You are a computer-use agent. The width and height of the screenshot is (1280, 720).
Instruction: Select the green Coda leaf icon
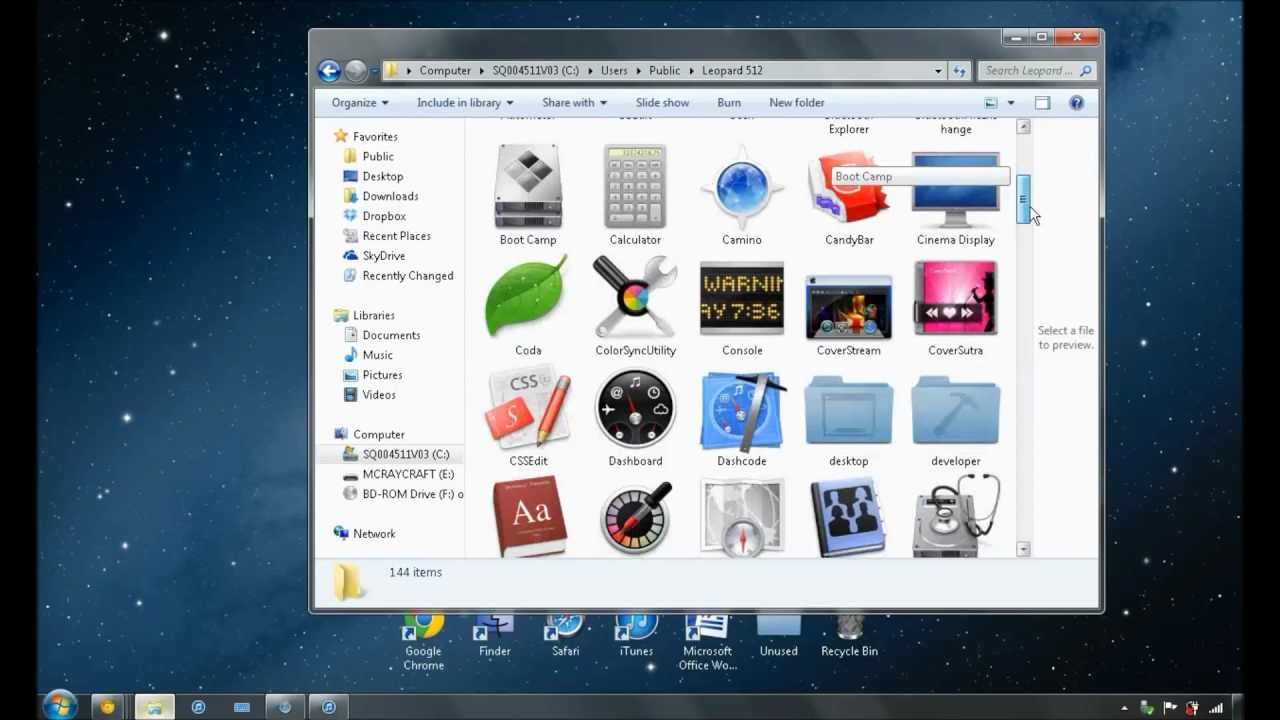[x=528, y=298]
